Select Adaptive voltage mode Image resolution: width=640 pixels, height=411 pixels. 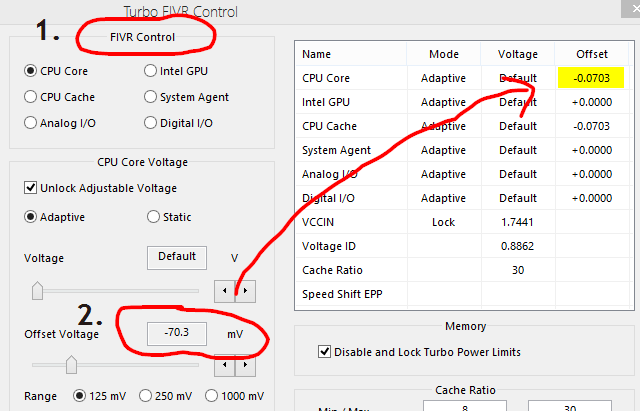pos(31,217)
